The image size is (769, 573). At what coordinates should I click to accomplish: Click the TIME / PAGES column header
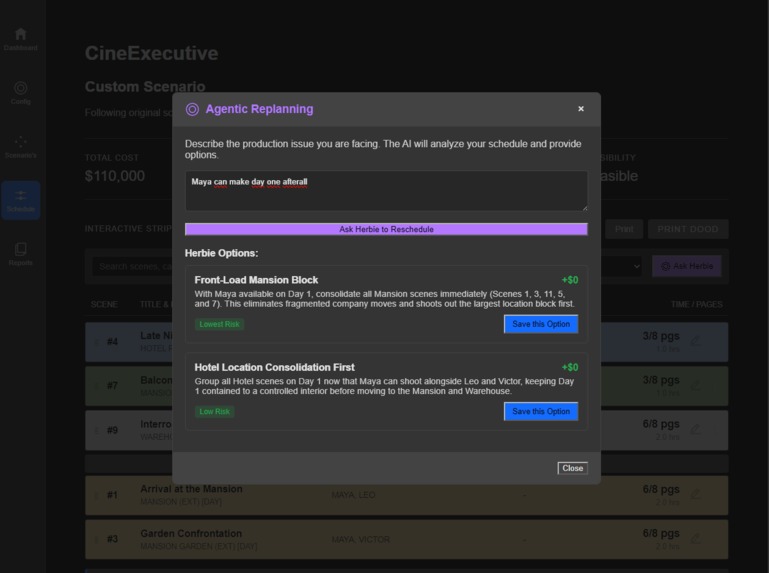tap(696, 305)
